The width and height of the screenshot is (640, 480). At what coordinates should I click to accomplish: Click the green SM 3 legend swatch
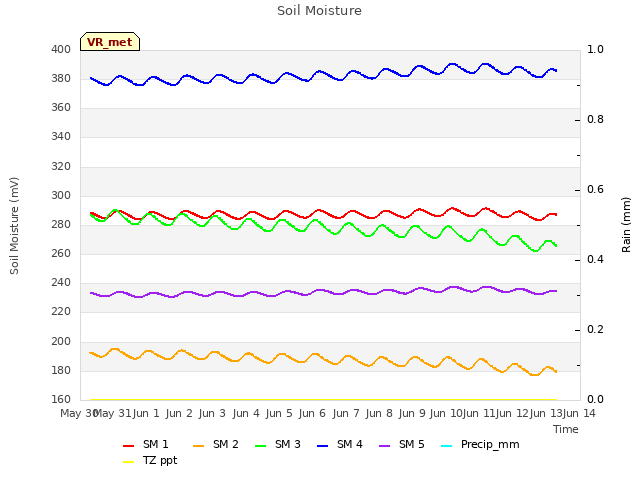point(260,445)
